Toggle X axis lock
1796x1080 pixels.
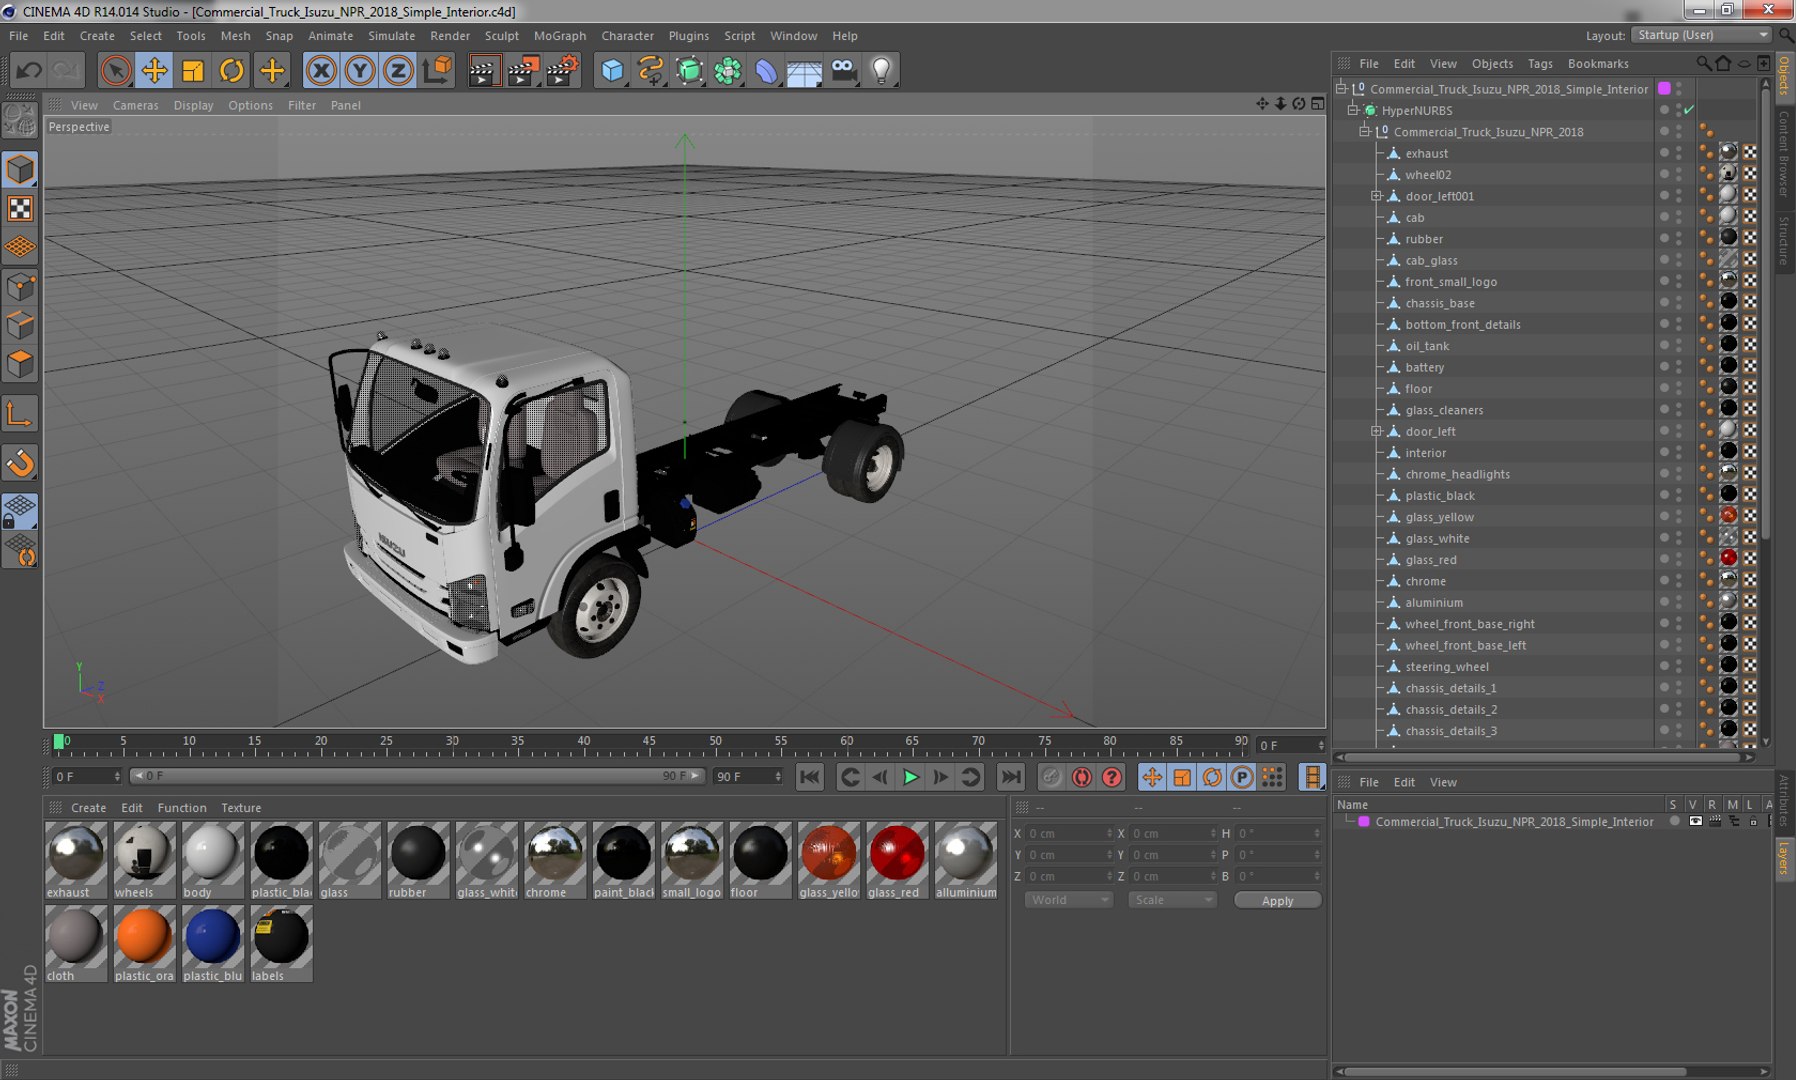(x=321, y=71)
